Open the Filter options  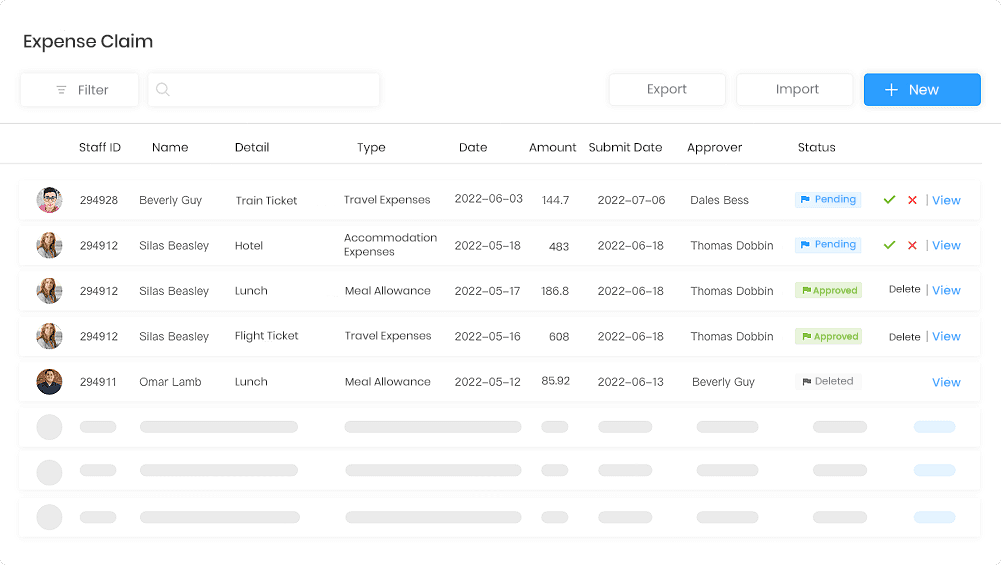(80, 90)
